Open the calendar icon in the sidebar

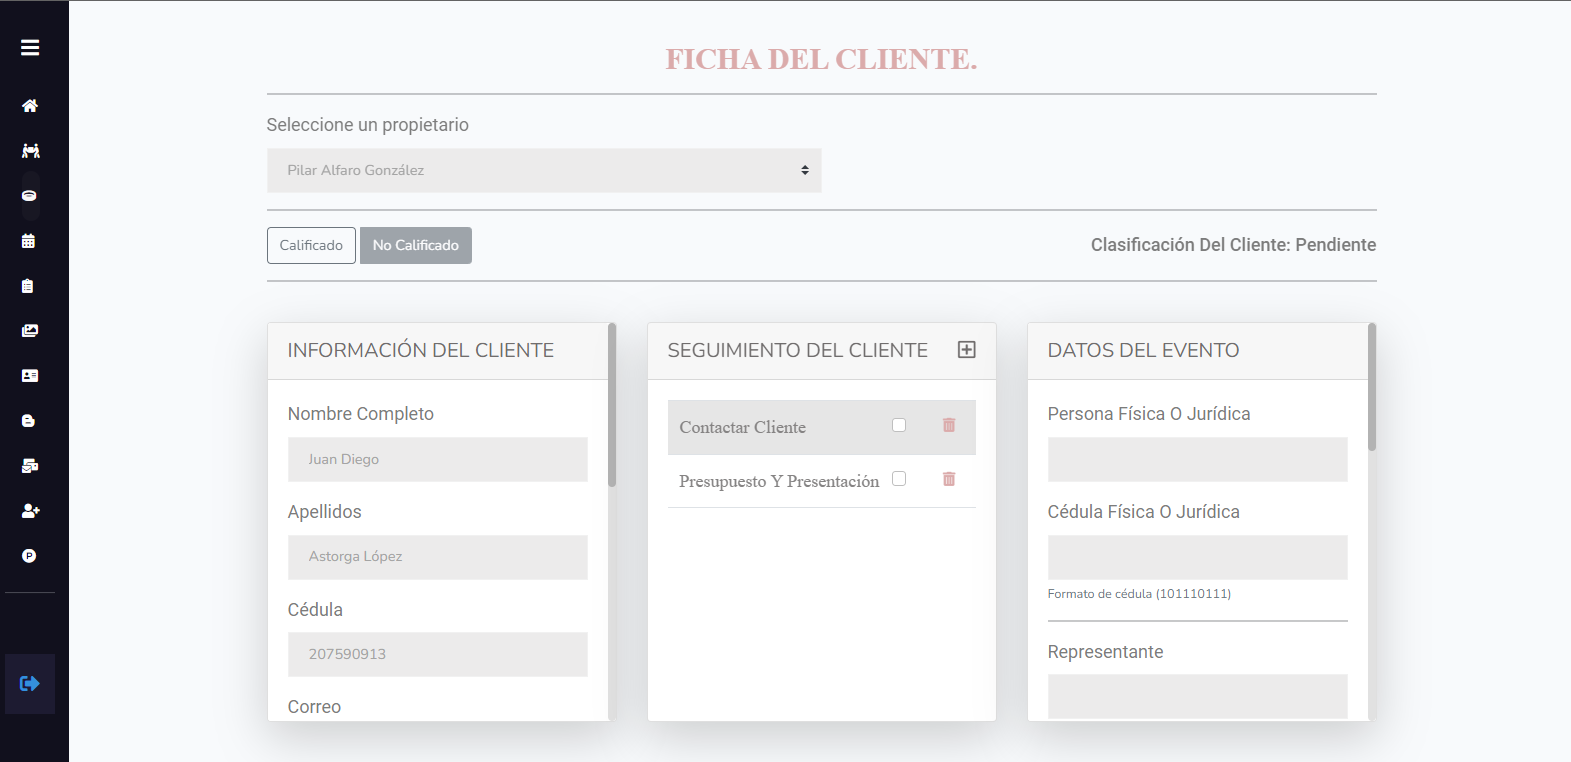tap(29, 241)
